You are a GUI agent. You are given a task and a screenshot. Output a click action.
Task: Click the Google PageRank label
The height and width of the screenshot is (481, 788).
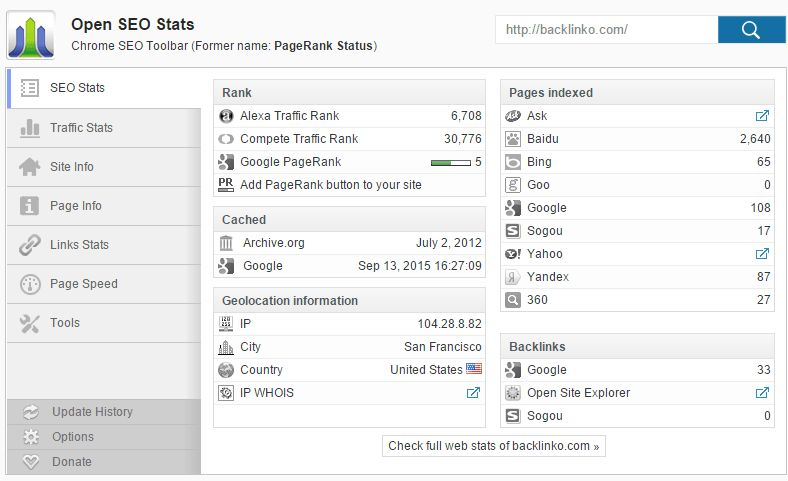click(290, 162)
